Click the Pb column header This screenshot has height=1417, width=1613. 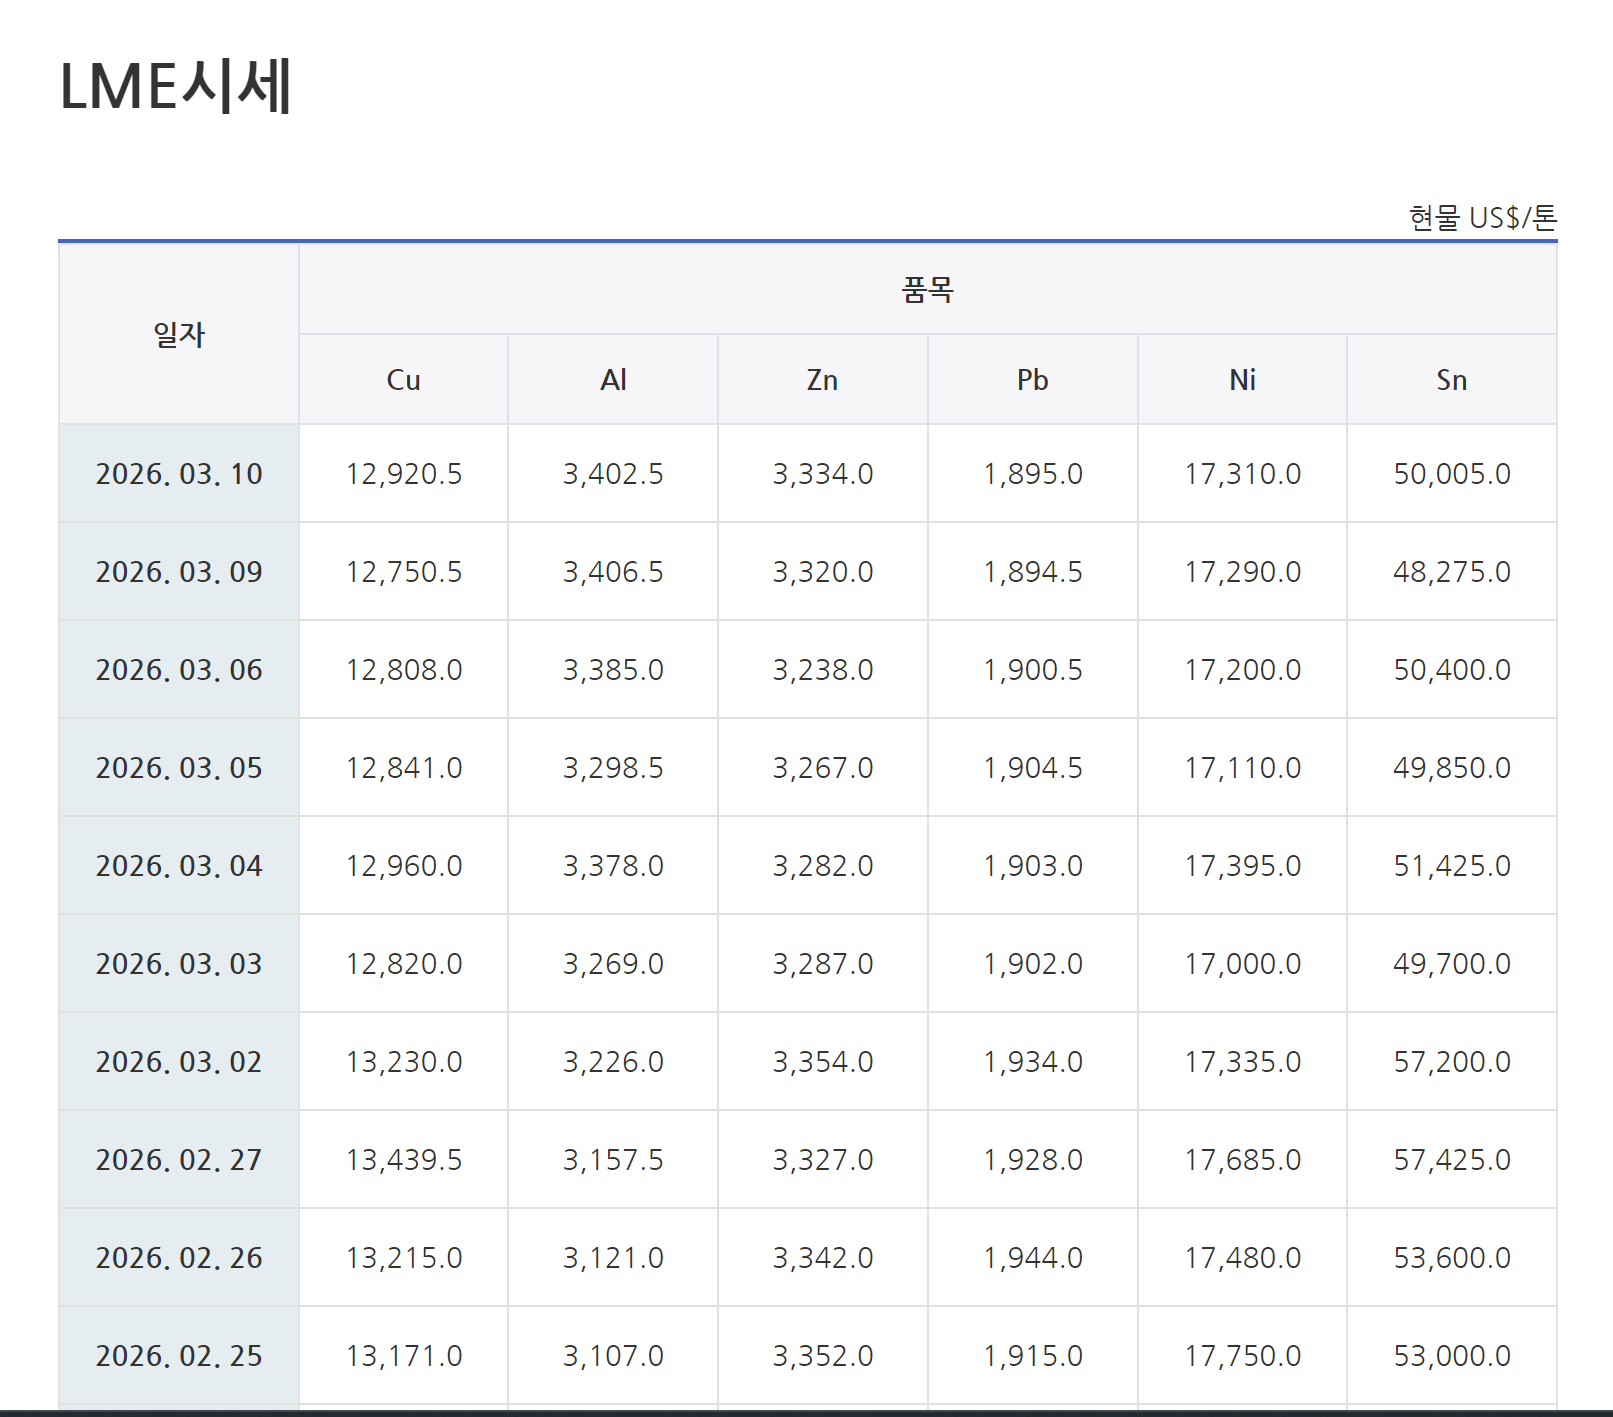1032,380
